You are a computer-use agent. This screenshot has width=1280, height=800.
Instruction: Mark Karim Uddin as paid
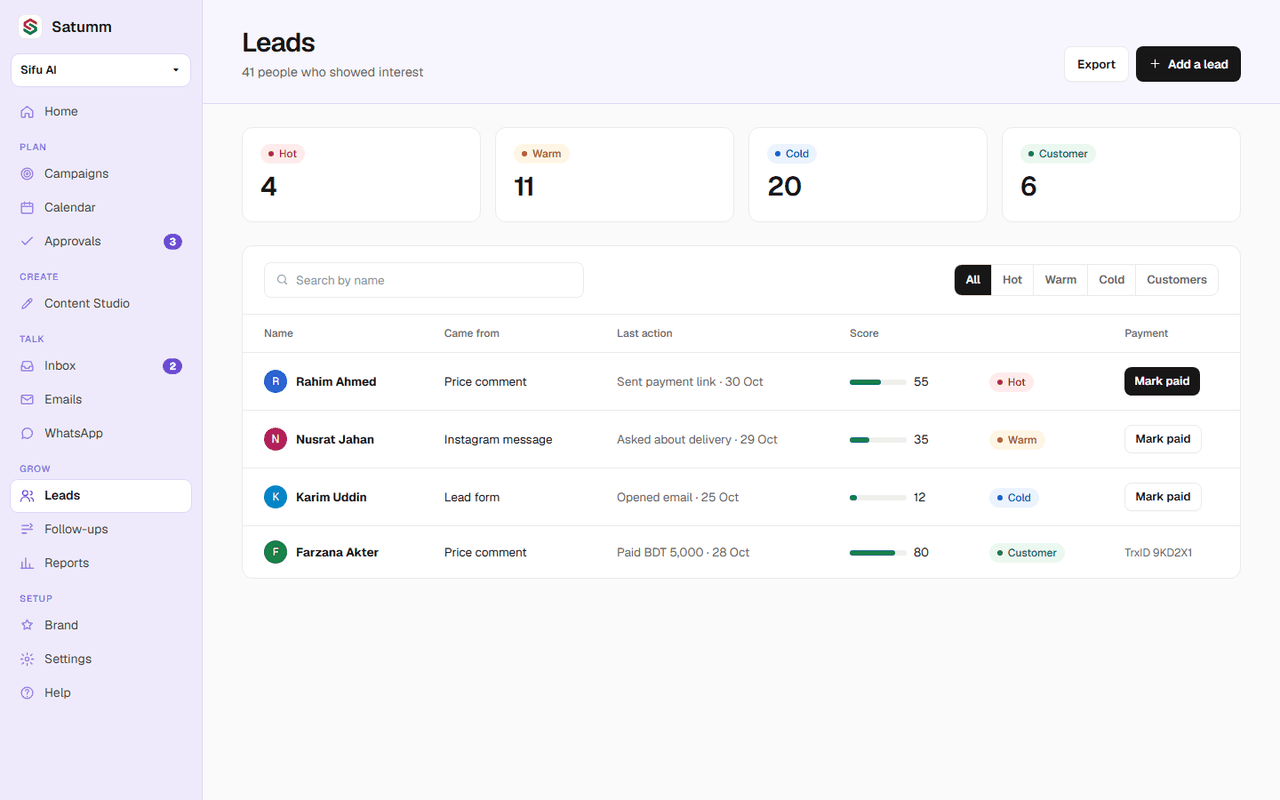[1163, 497]
